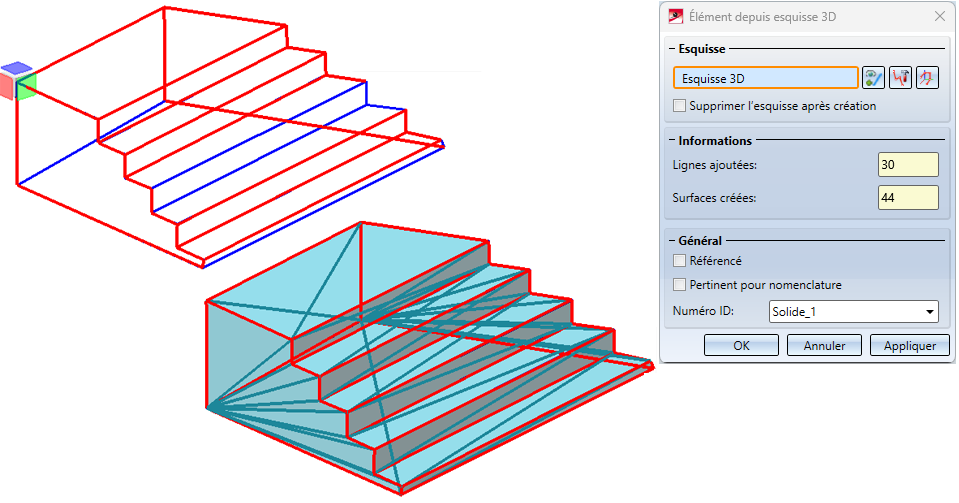Close the 'Élément depuis esquisse 3D' dialog
Viewport: 959px width, 503px height.
coord(940,17)
